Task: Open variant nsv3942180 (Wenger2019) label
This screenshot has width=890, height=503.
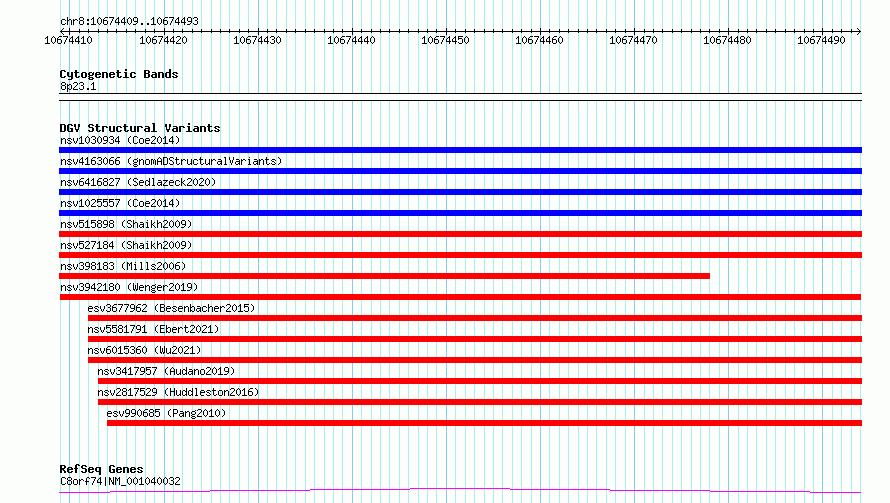Action: pyautogui.click(x=129, y=287)
